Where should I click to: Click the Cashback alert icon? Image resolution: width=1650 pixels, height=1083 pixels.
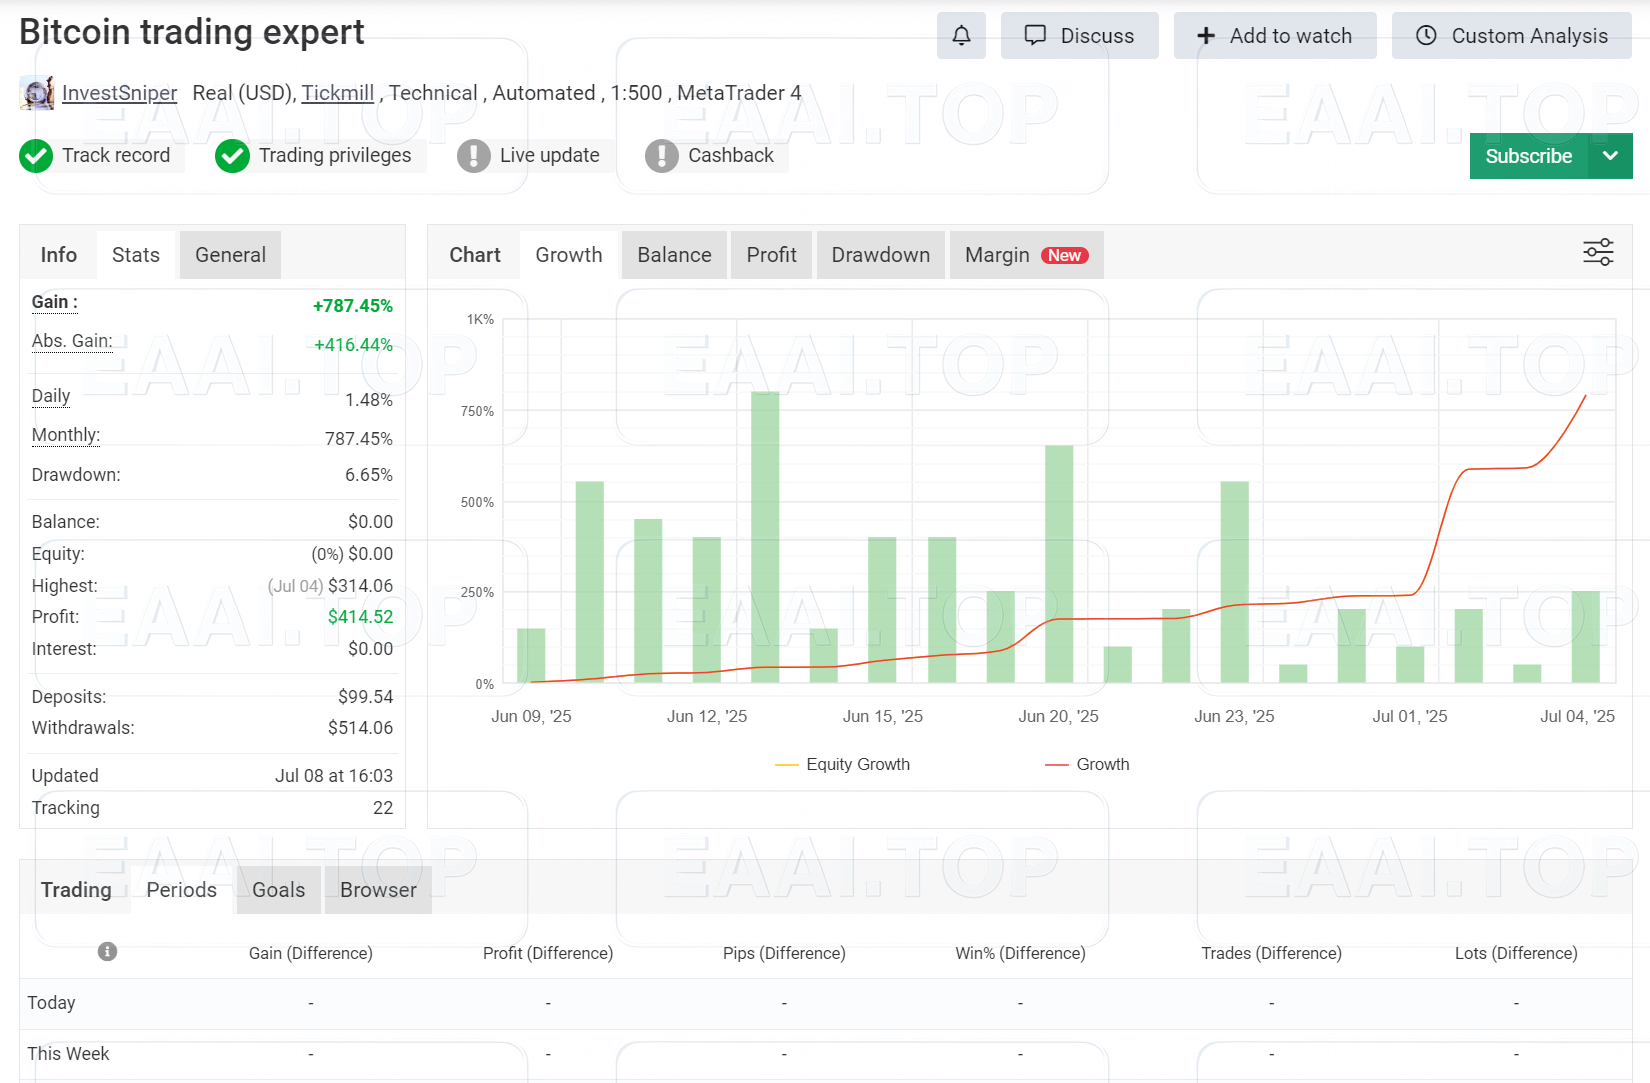660,156
